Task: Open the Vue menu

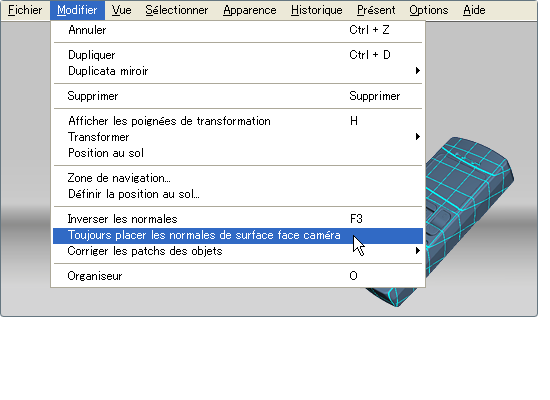Action: [121, 10]
